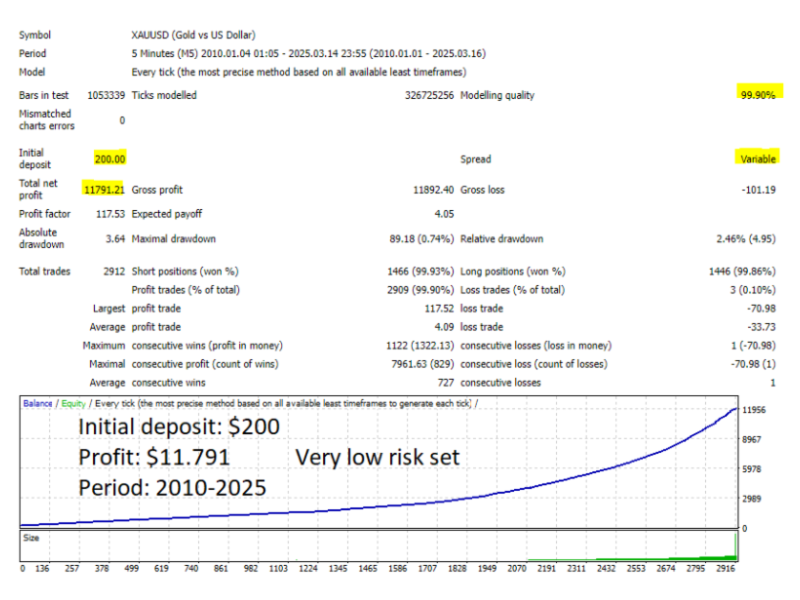Click the Relative drawdown value 2.46% (4.95)
This screenshot has width=800, height=600.
coord(743,239)
